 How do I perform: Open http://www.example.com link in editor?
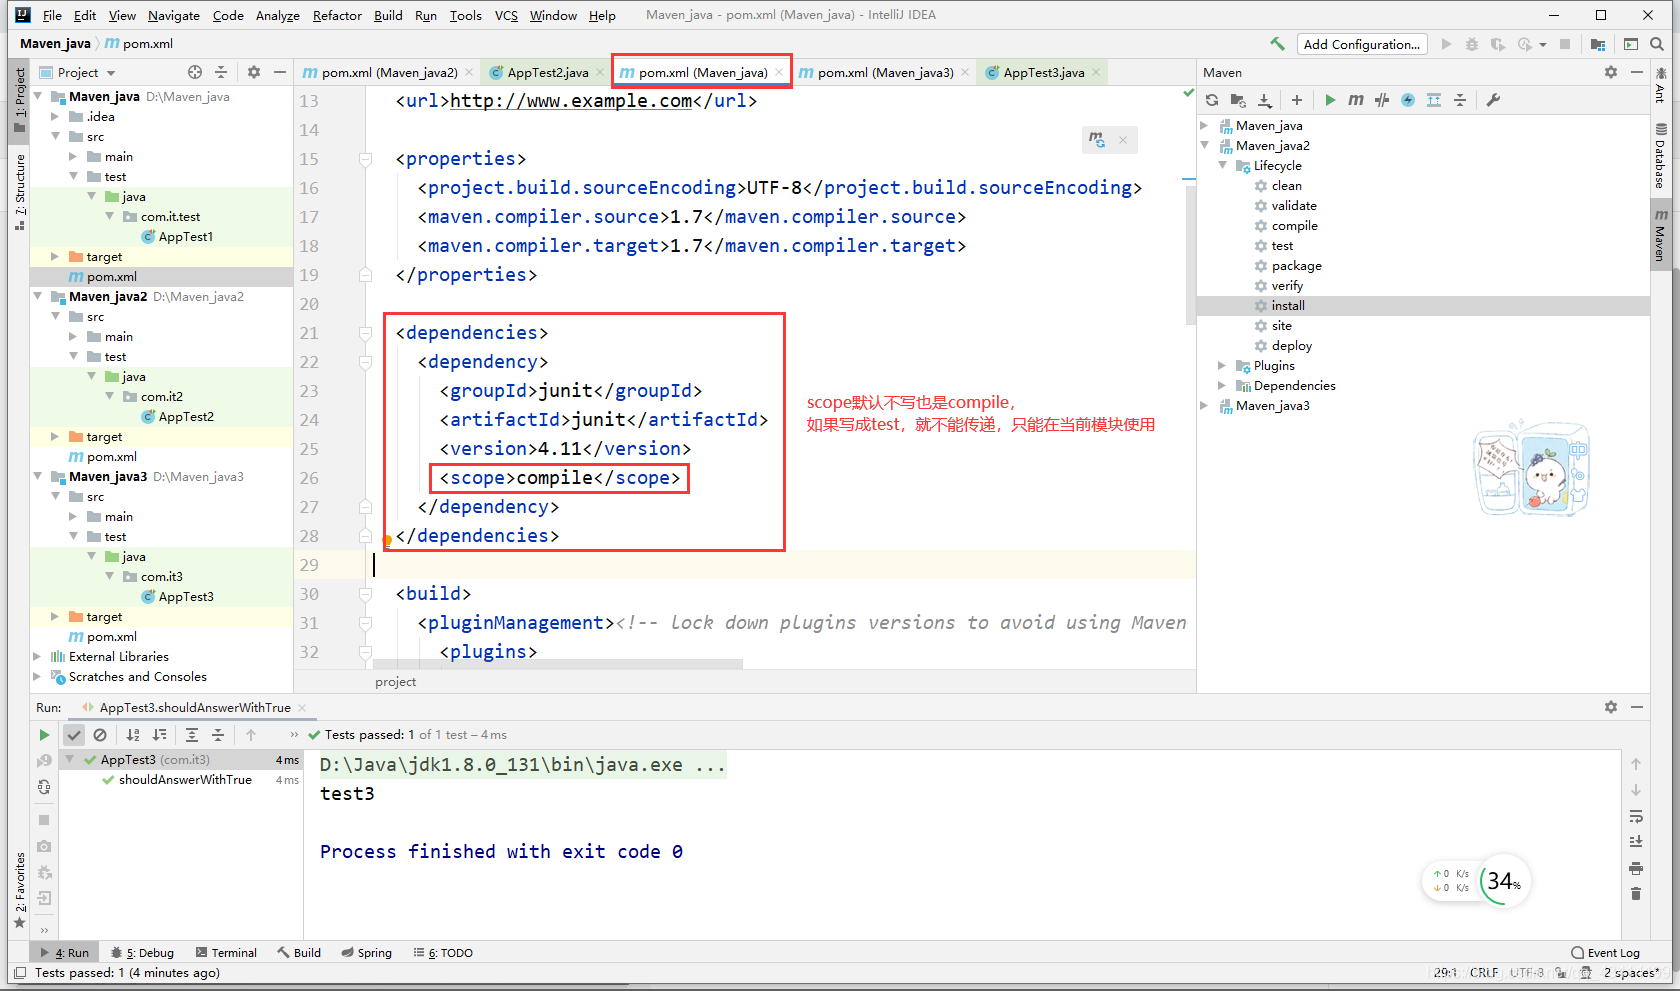click(571, 101)
